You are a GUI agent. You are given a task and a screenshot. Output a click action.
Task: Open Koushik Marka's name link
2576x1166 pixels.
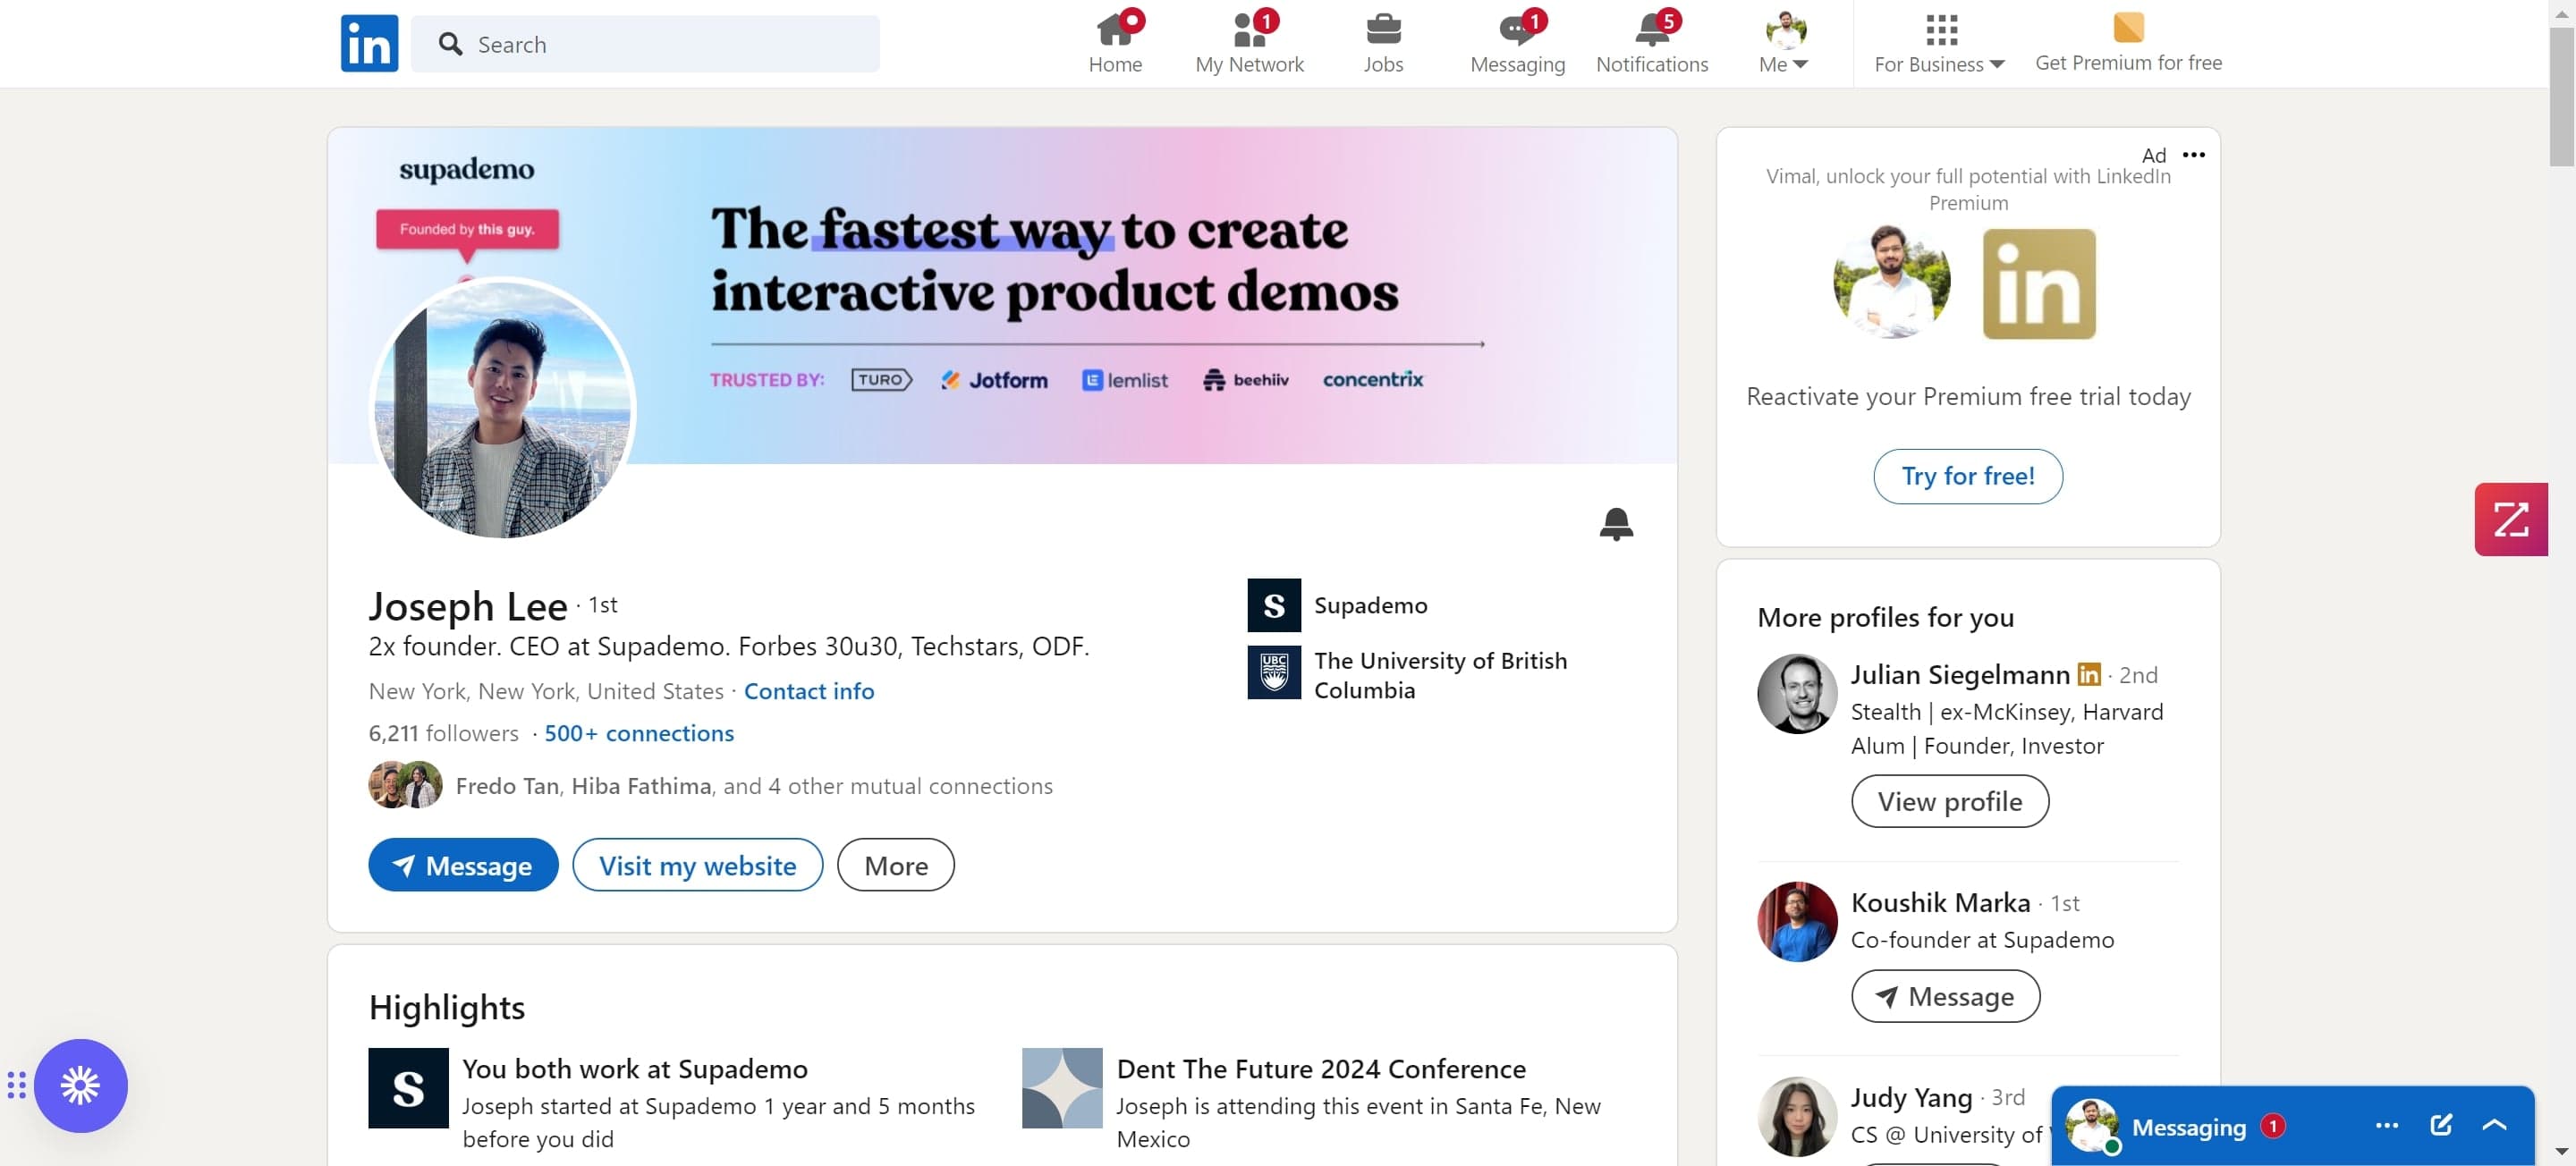[1940, 903]
